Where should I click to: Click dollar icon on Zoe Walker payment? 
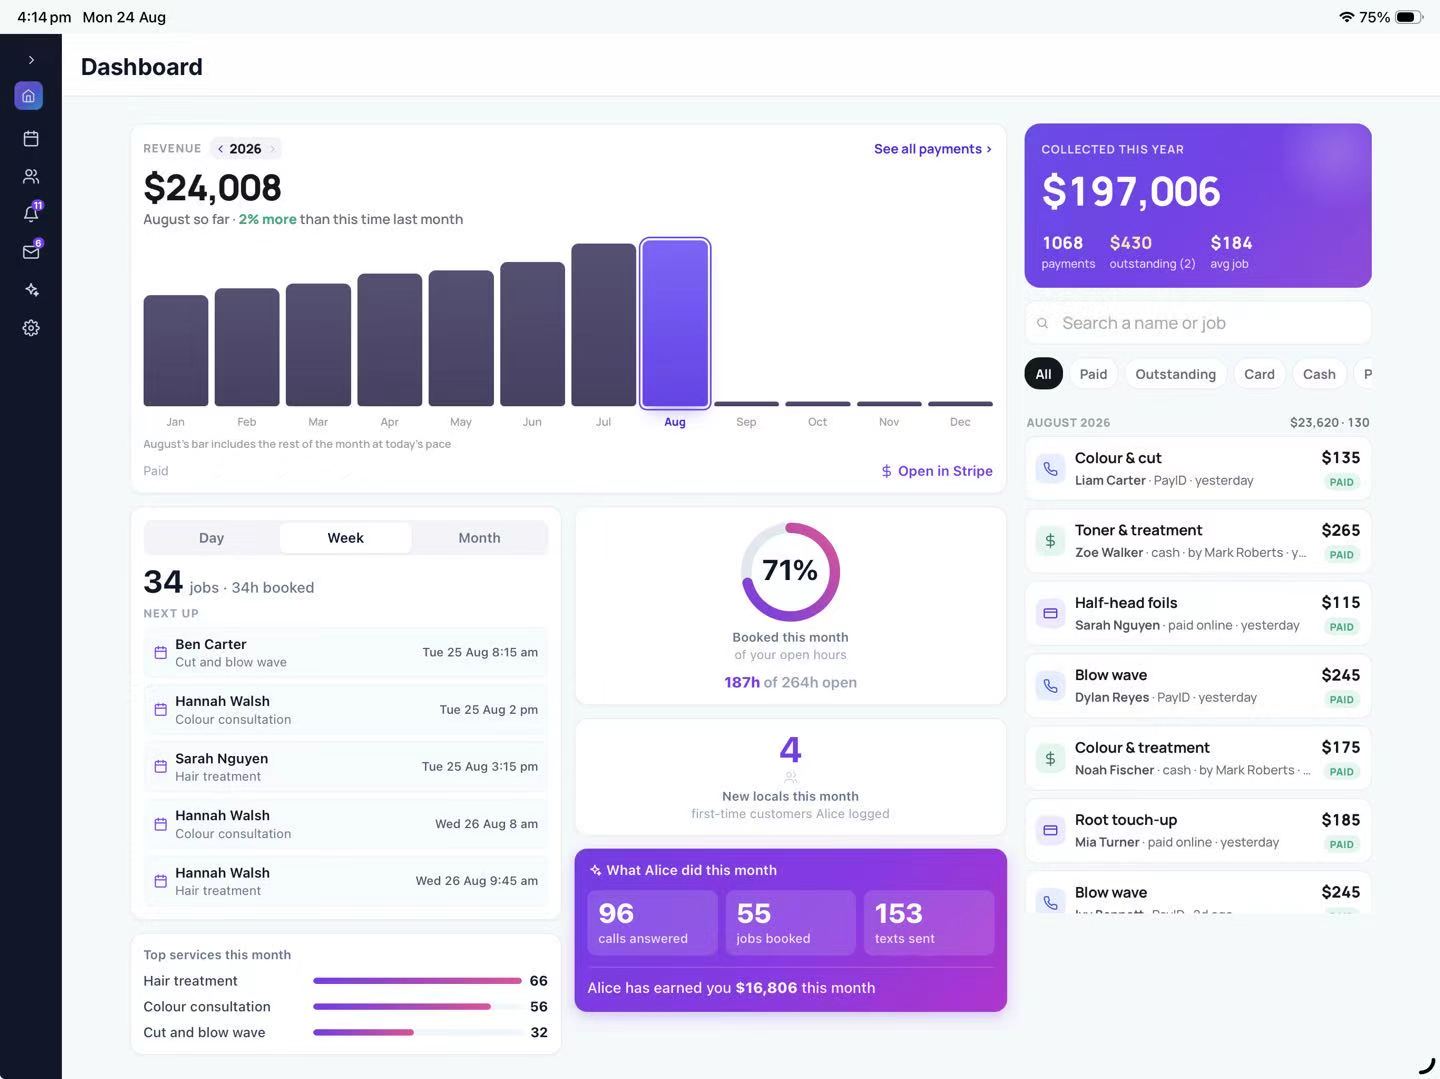[1050, 541]
